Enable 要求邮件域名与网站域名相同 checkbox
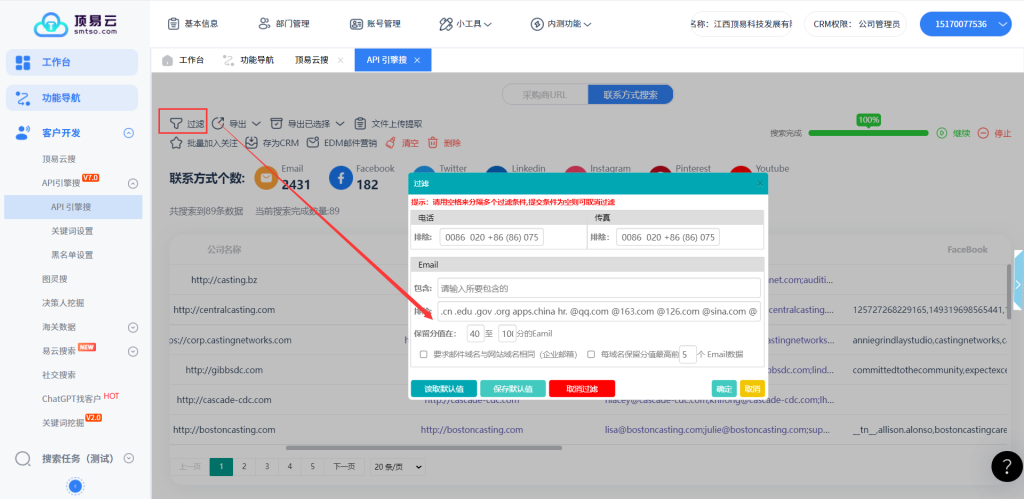Image resolution: width=1024 pixels, height=499 pixels. coord(424,354)
